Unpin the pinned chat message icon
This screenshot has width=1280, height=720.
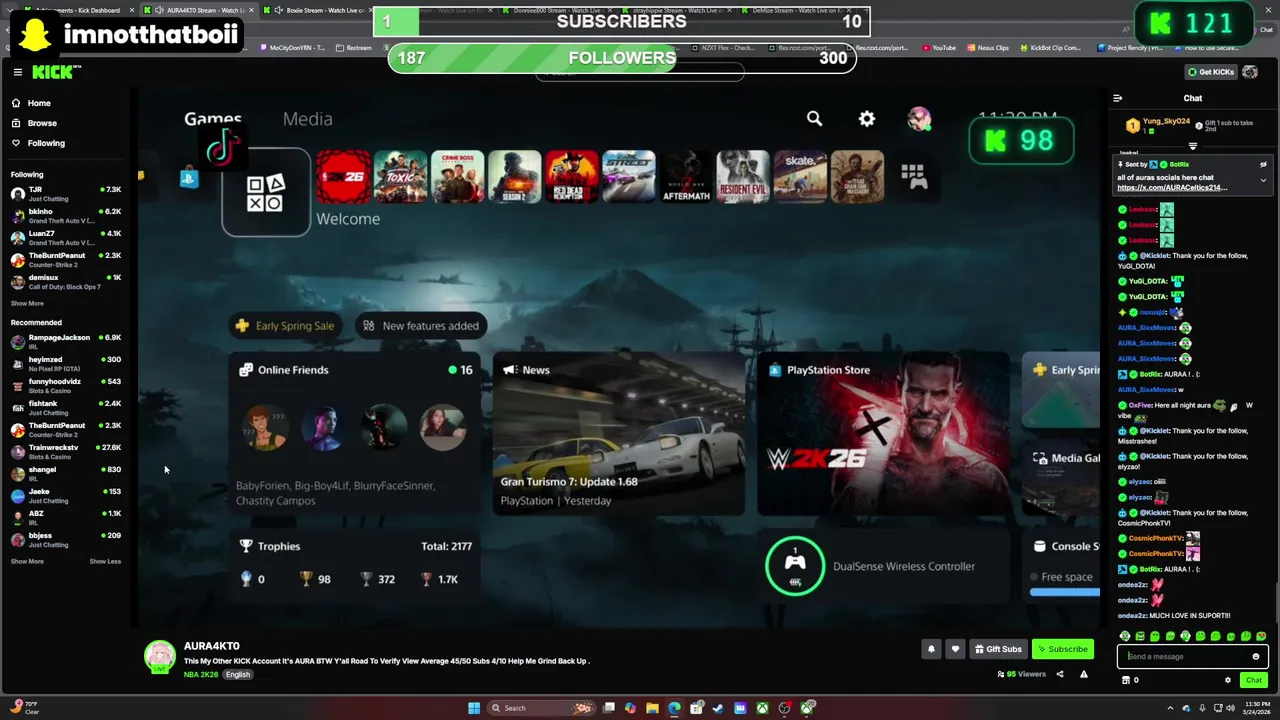click(1263, 165)
